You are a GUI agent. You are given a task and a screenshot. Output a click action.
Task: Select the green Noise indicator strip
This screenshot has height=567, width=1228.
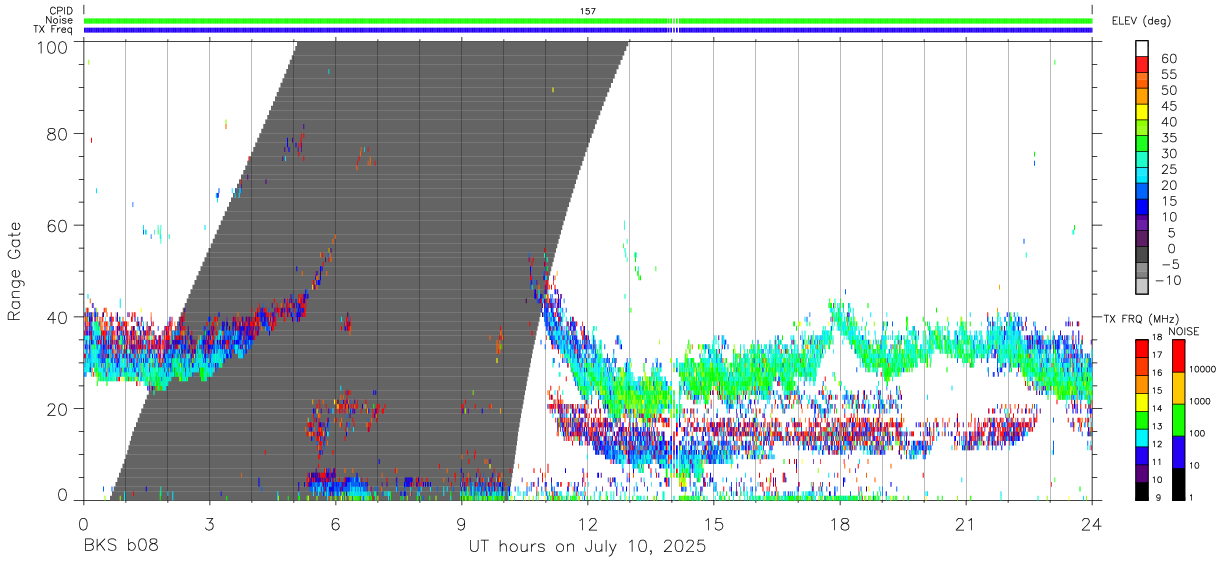coord(588,20)
